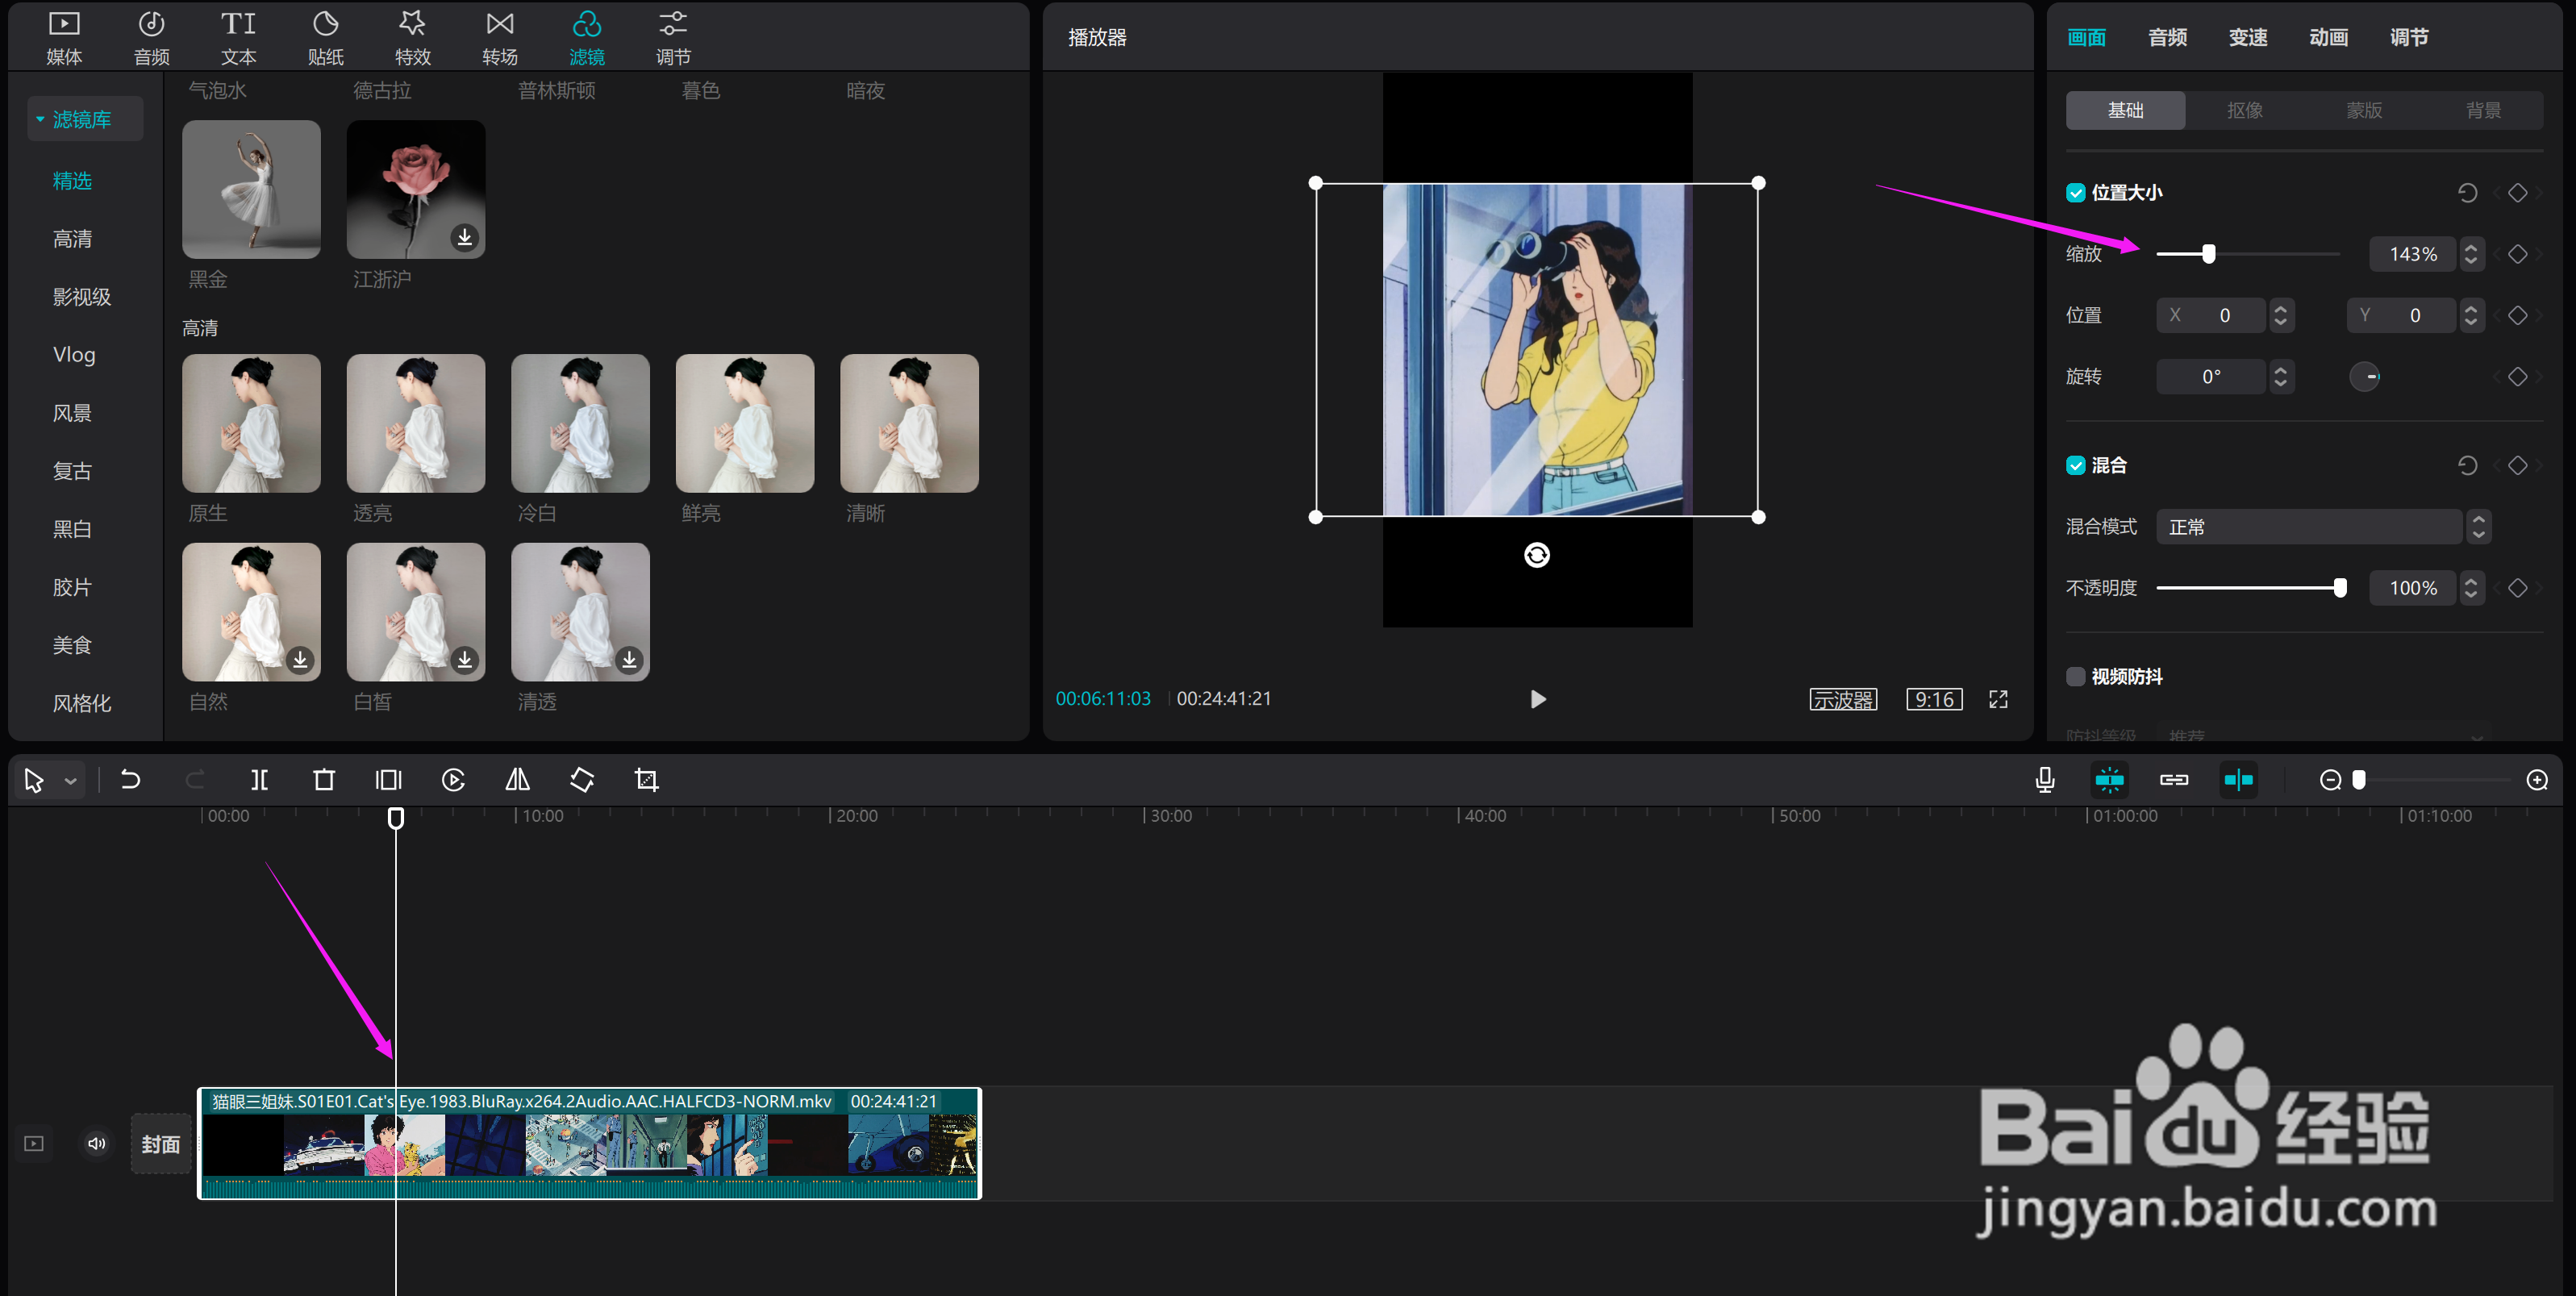This screenshot has height=1296, width=2576.
Task: Open the 媒体 media panel
Action: (x=64, y=37)
